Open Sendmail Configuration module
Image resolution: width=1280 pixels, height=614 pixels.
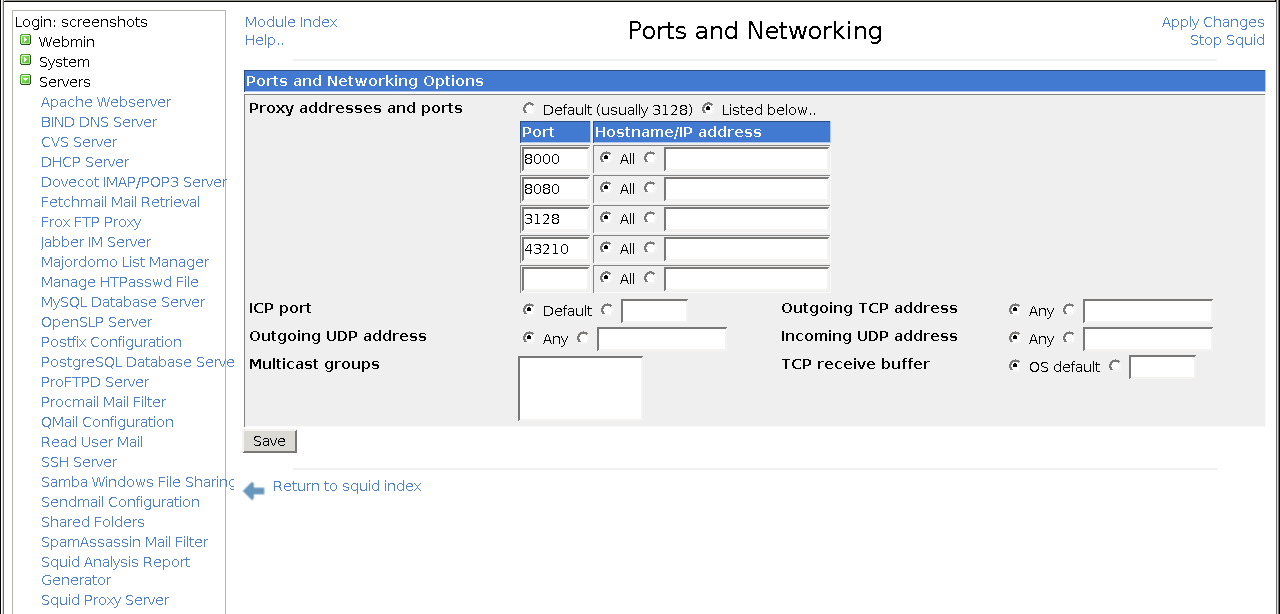click(120, 502)
